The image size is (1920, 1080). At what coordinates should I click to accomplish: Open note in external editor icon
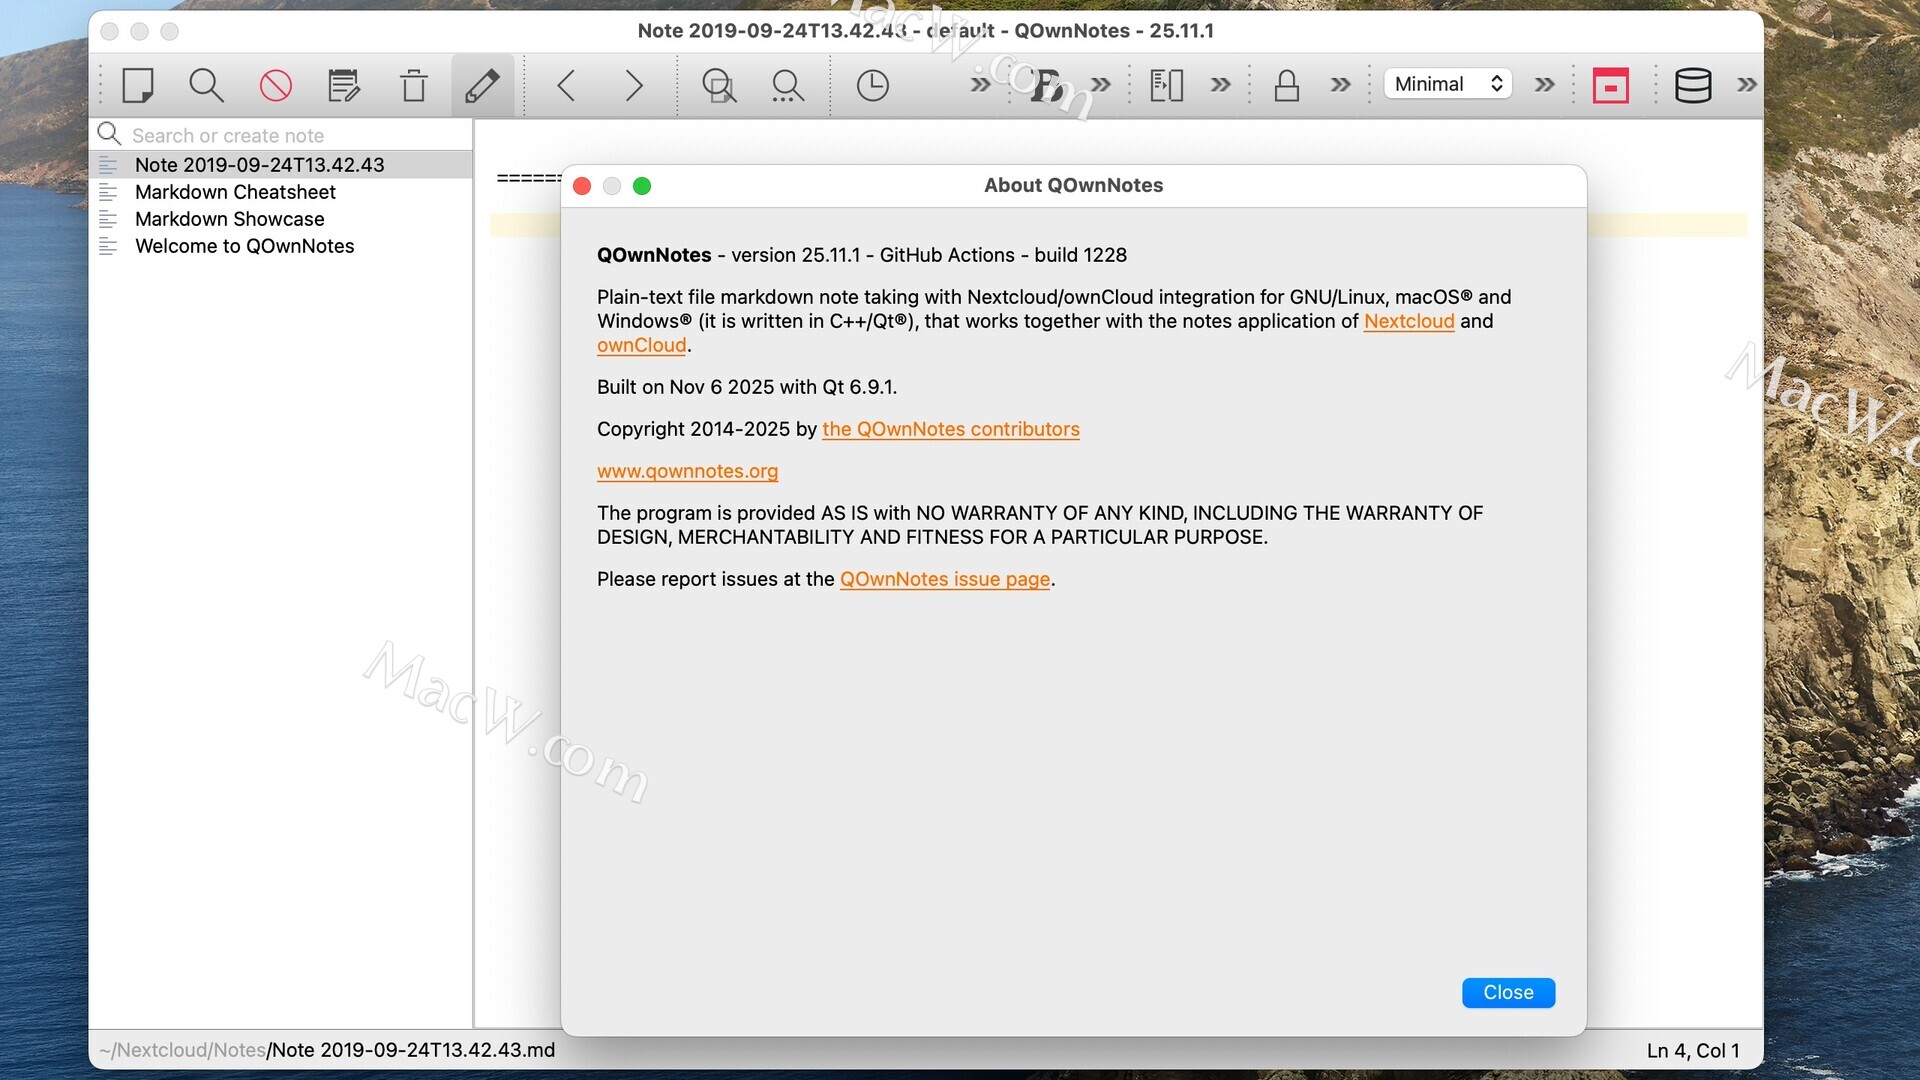344,85
